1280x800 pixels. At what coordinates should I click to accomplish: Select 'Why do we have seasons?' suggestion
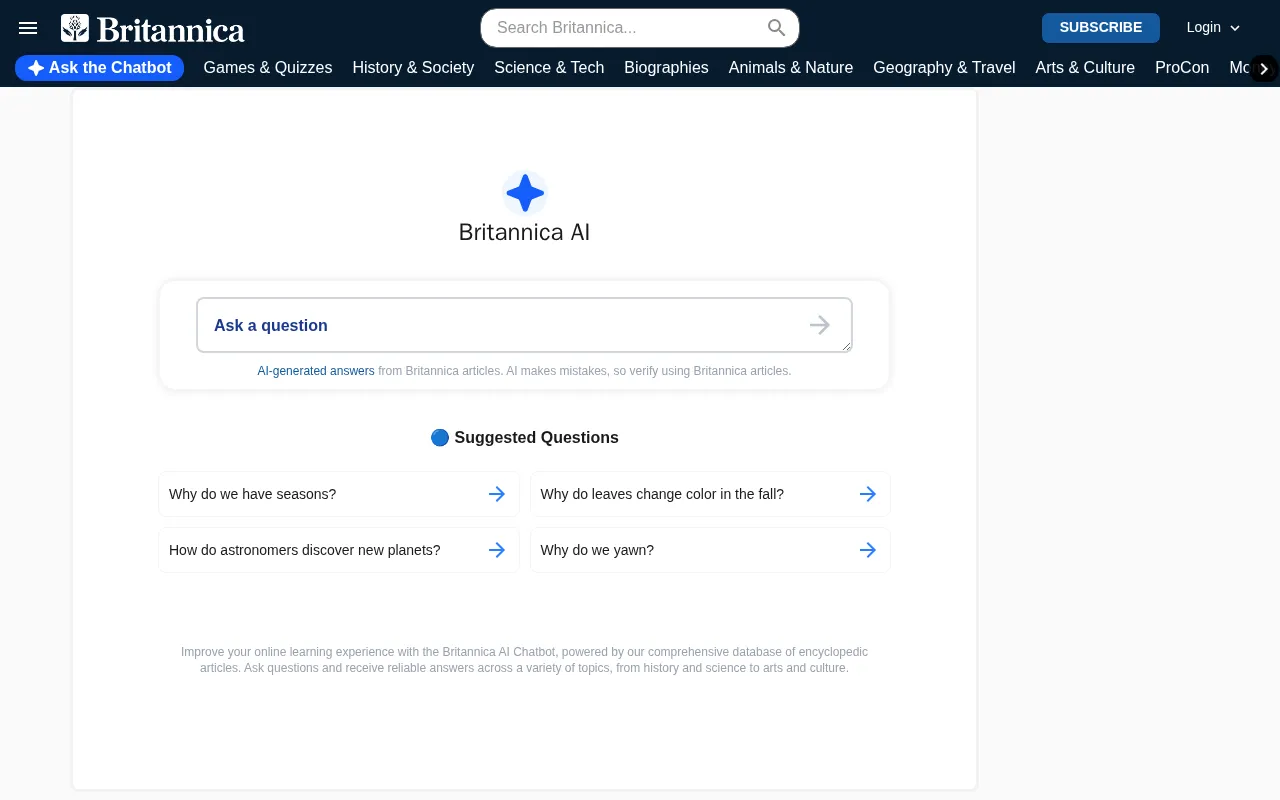point(339,494)
